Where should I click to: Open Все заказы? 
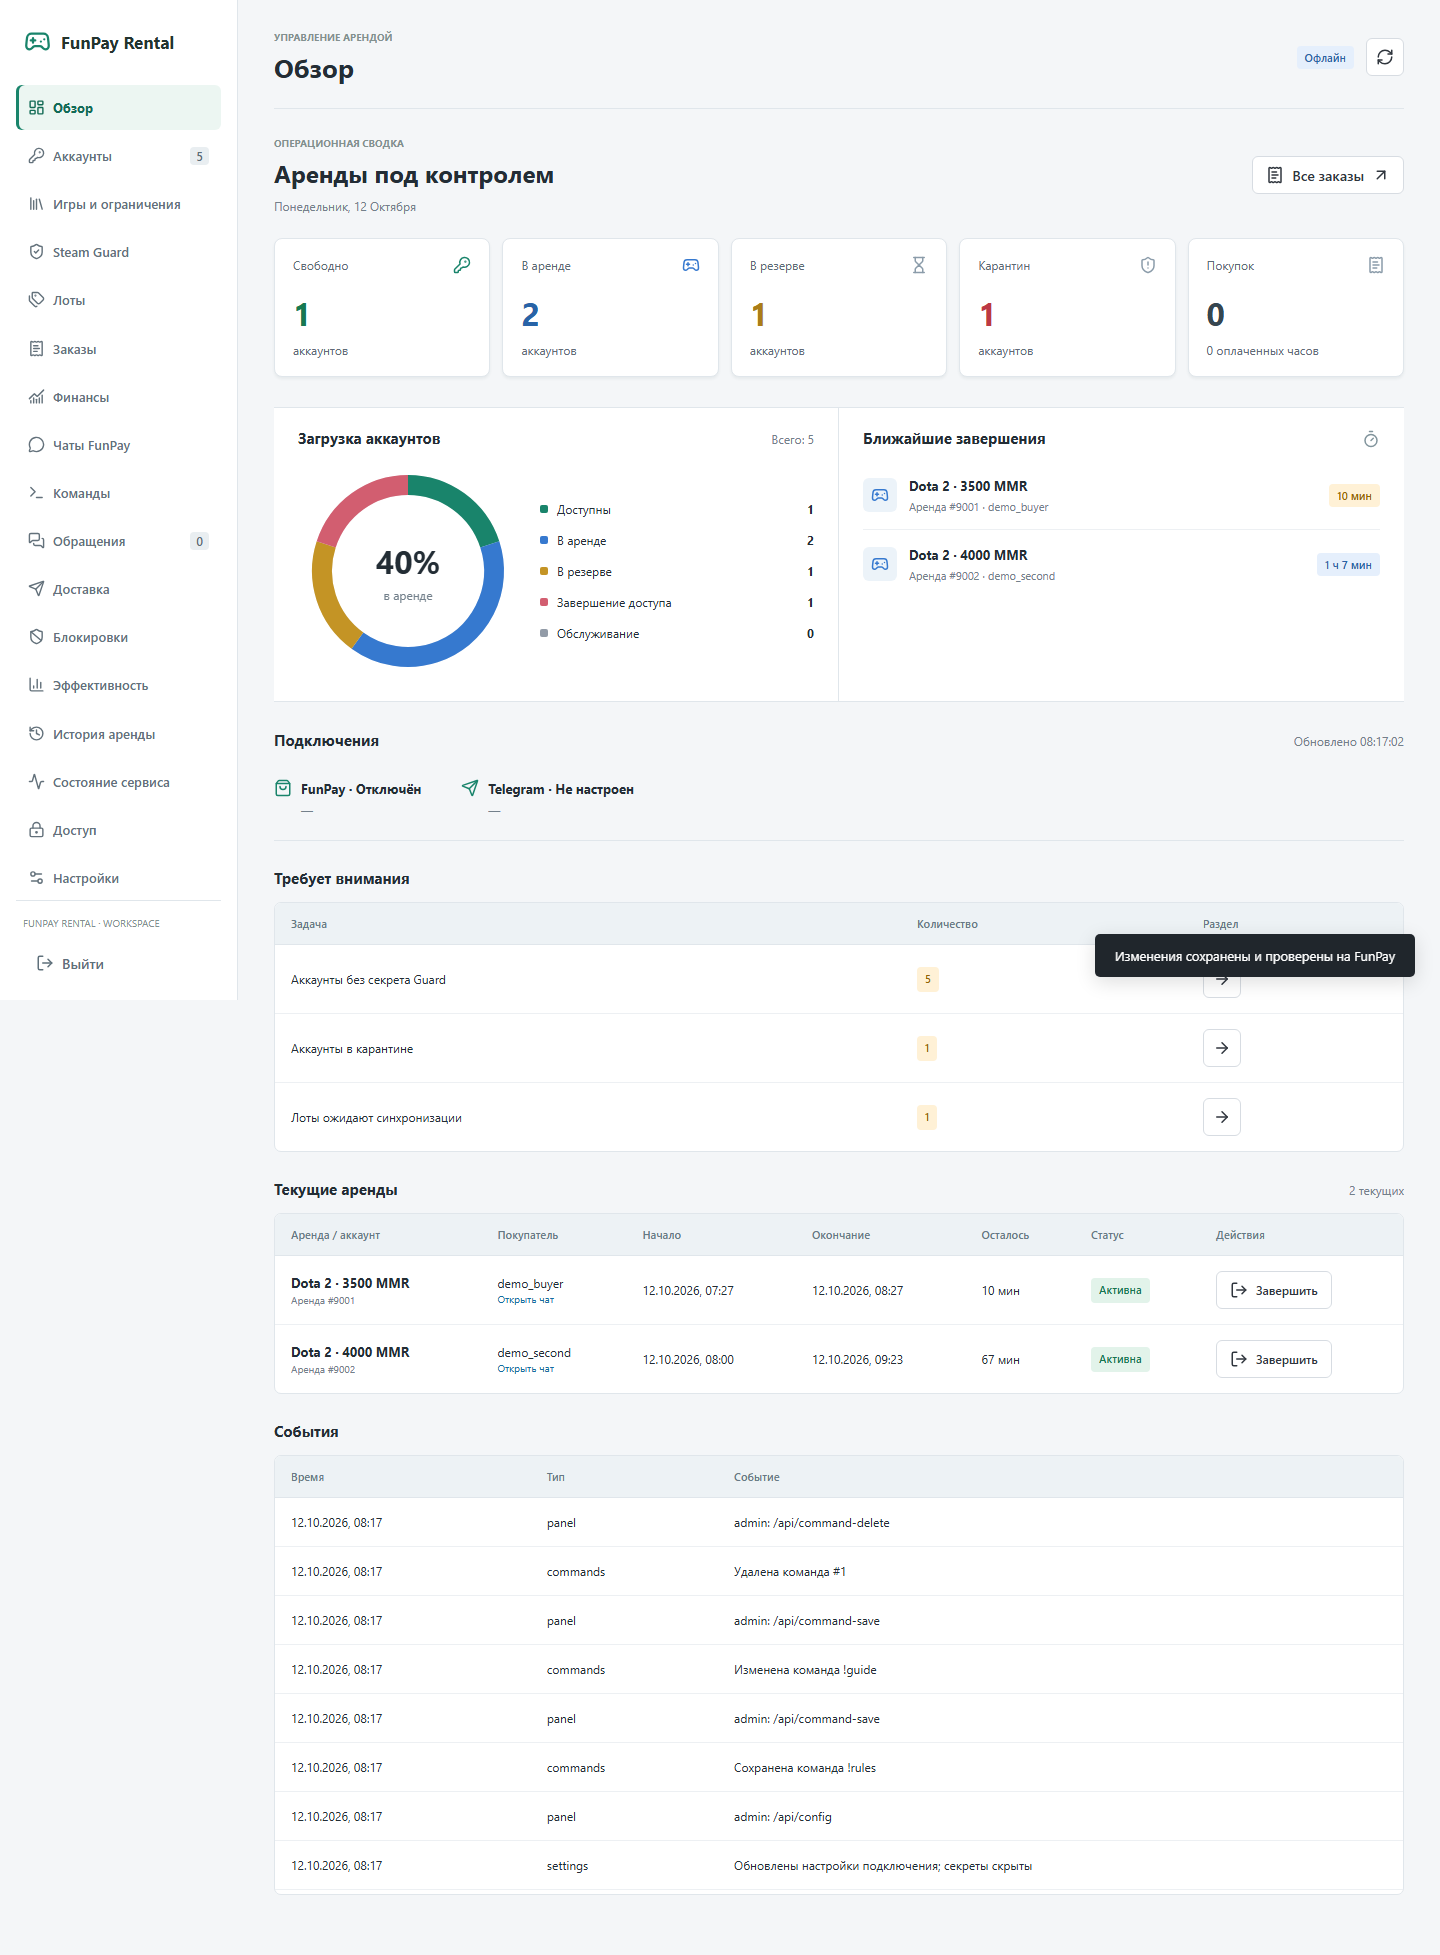(1328, 175)
